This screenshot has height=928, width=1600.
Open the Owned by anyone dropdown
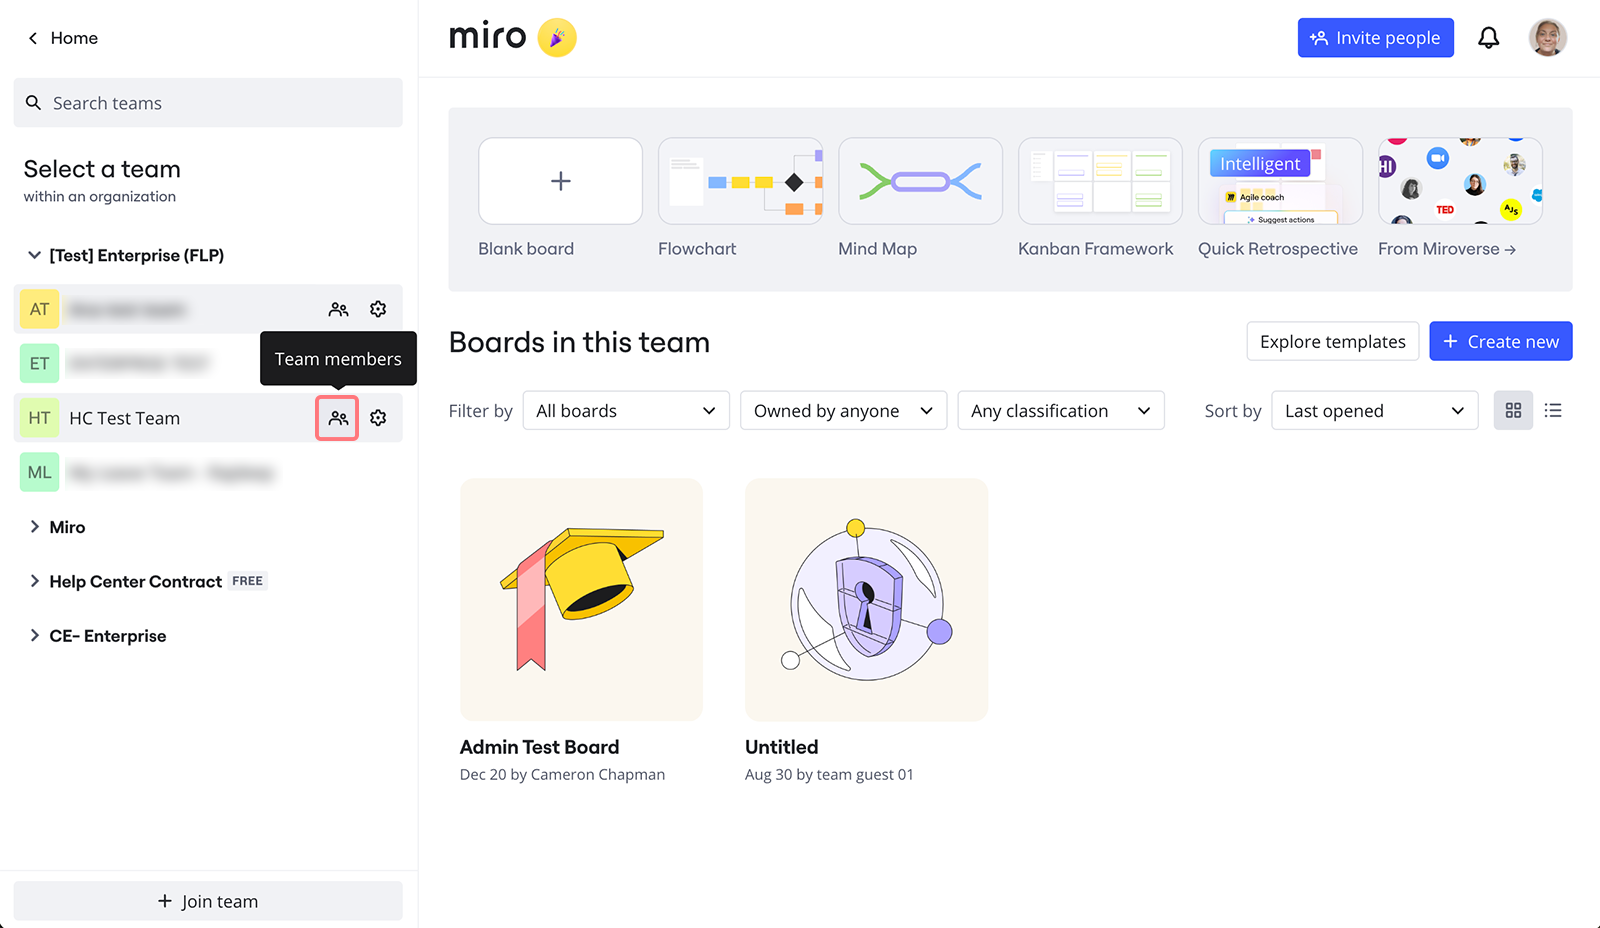(x=842, y=410)
